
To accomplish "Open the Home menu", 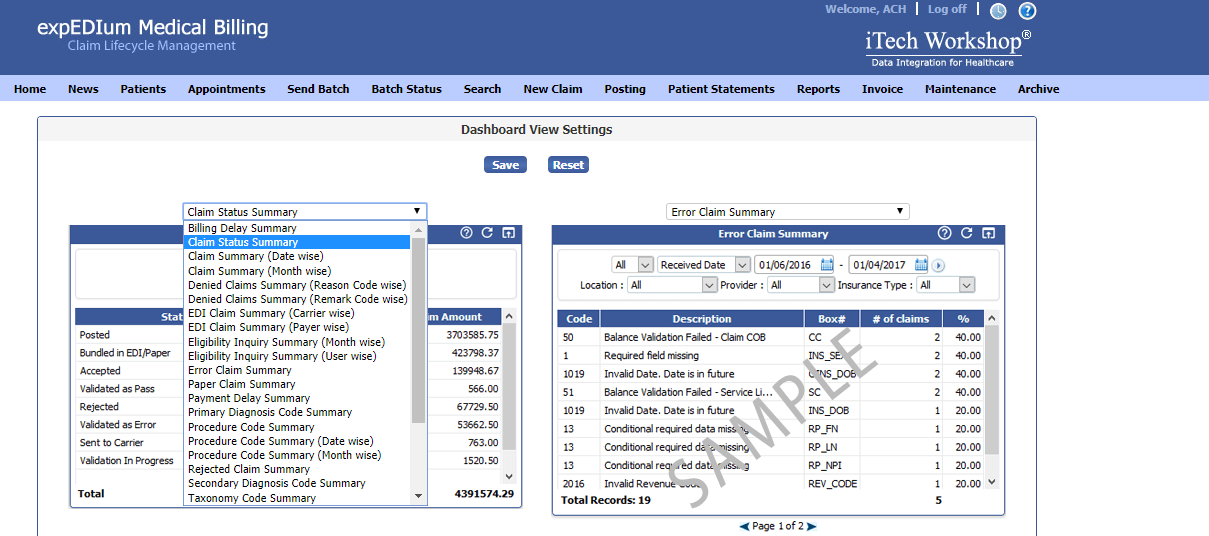I will [30, 89].
